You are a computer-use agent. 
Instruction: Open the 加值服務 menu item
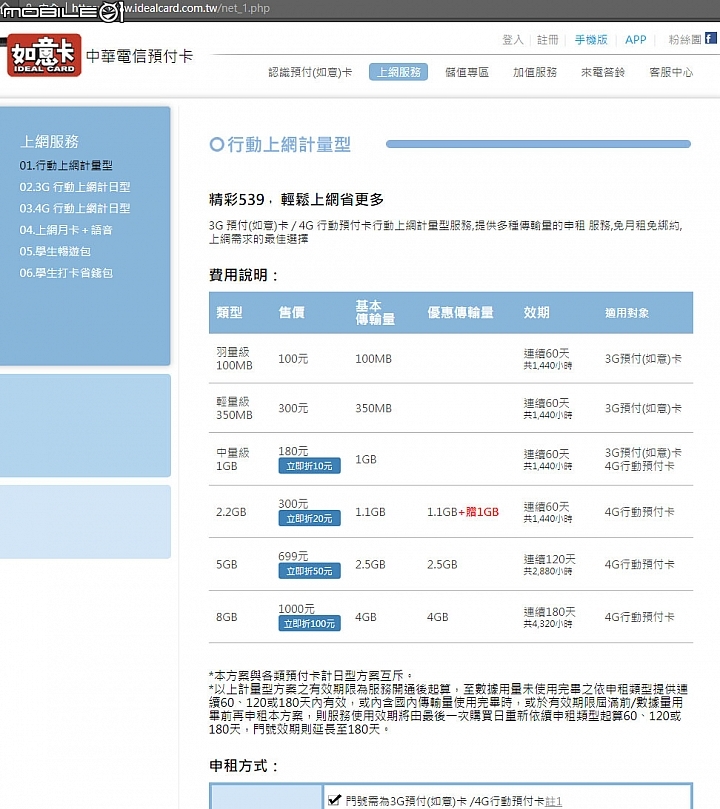click(535, 72)
